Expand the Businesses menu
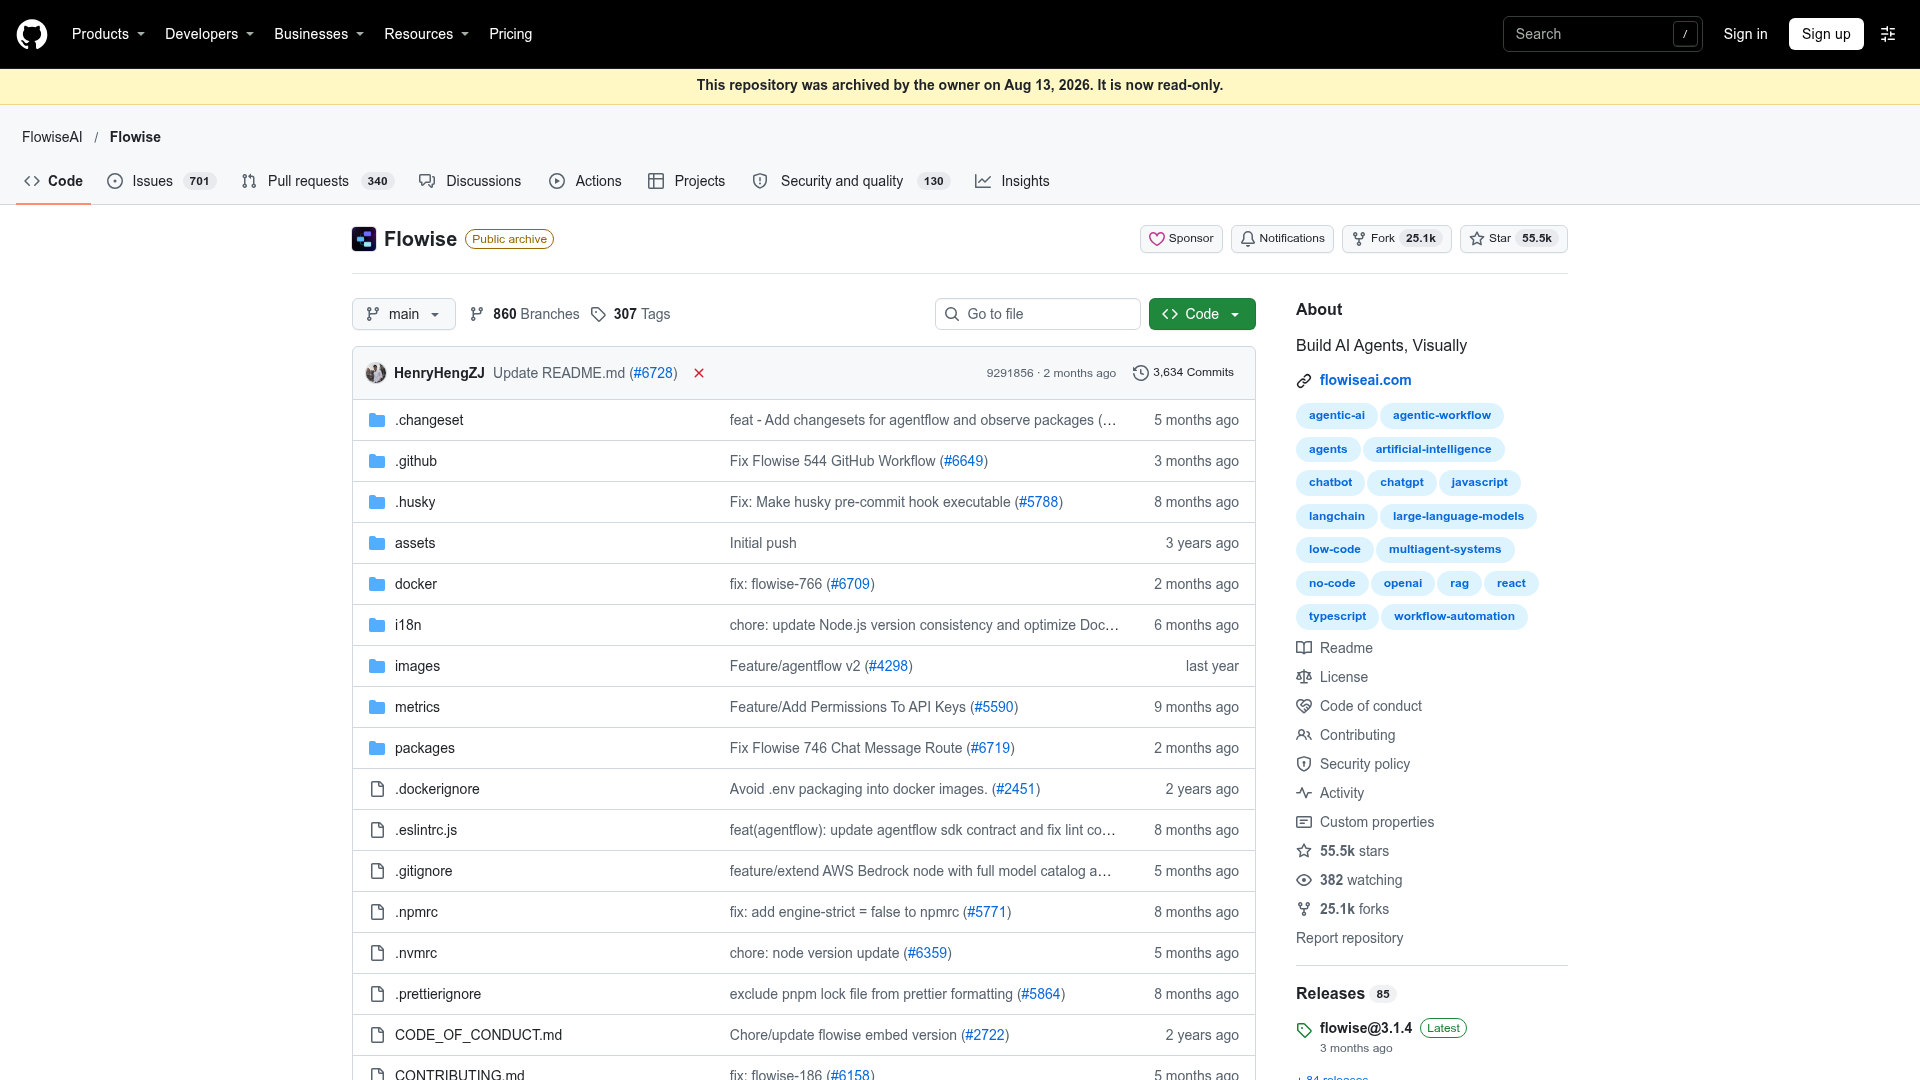This screenshot has height=1080, width=1920. (x=319, y=34)
